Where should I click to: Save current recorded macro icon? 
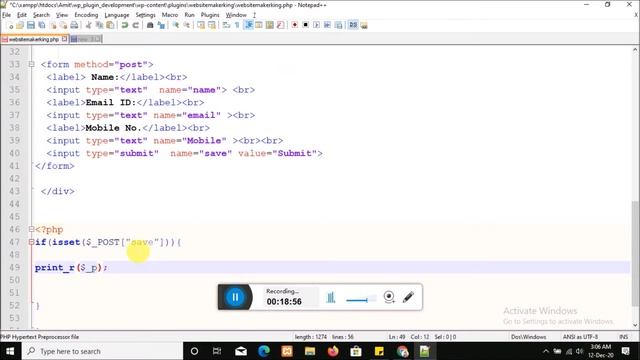(338, 25)
